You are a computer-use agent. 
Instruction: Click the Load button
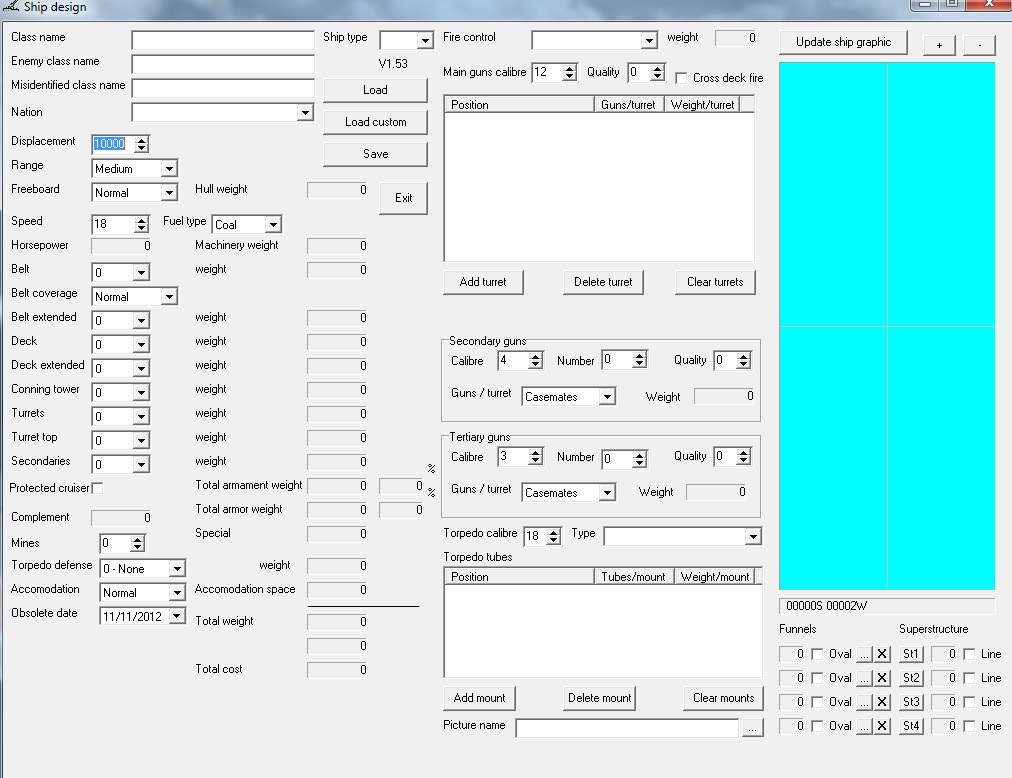(x=375, y=90)
